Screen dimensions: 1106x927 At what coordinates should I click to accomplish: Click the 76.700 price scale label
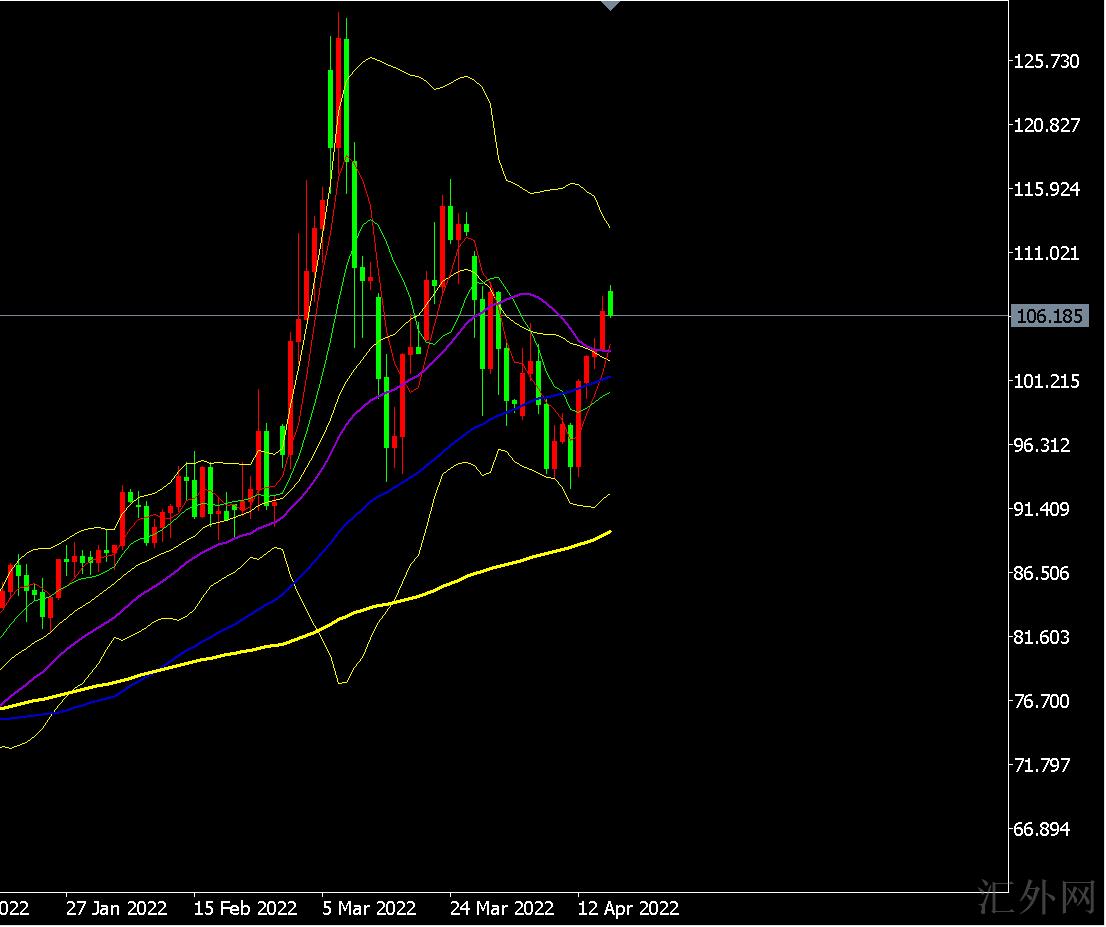click(x=1046, y=701)
